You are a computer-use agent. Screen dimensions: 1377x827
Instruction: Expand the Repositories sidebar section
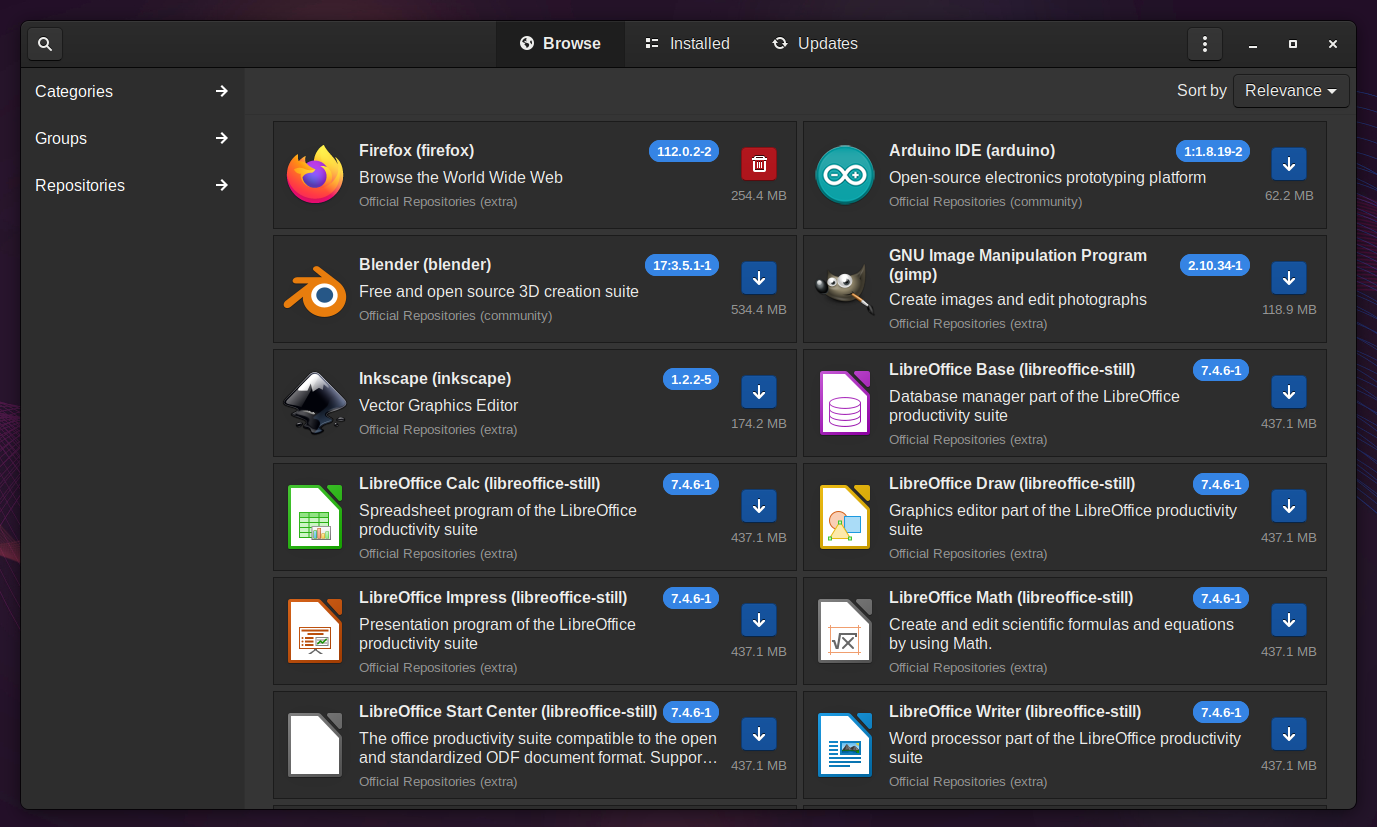(x=132, y=185)
